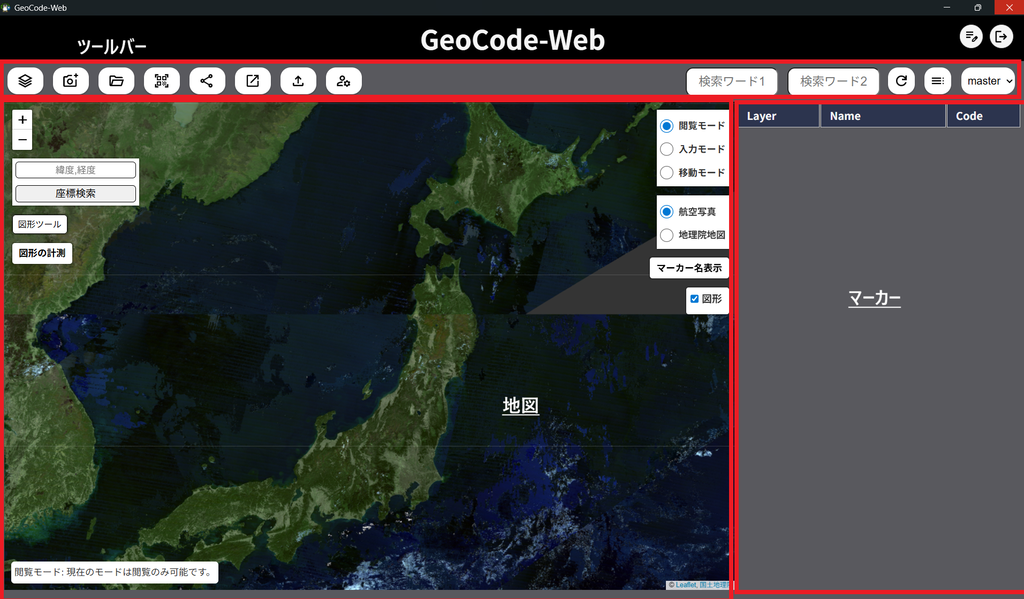Screen dimensions: 1024x599
Task: Click the 検索ワード1 input field
Action: [x=732, y=82]
